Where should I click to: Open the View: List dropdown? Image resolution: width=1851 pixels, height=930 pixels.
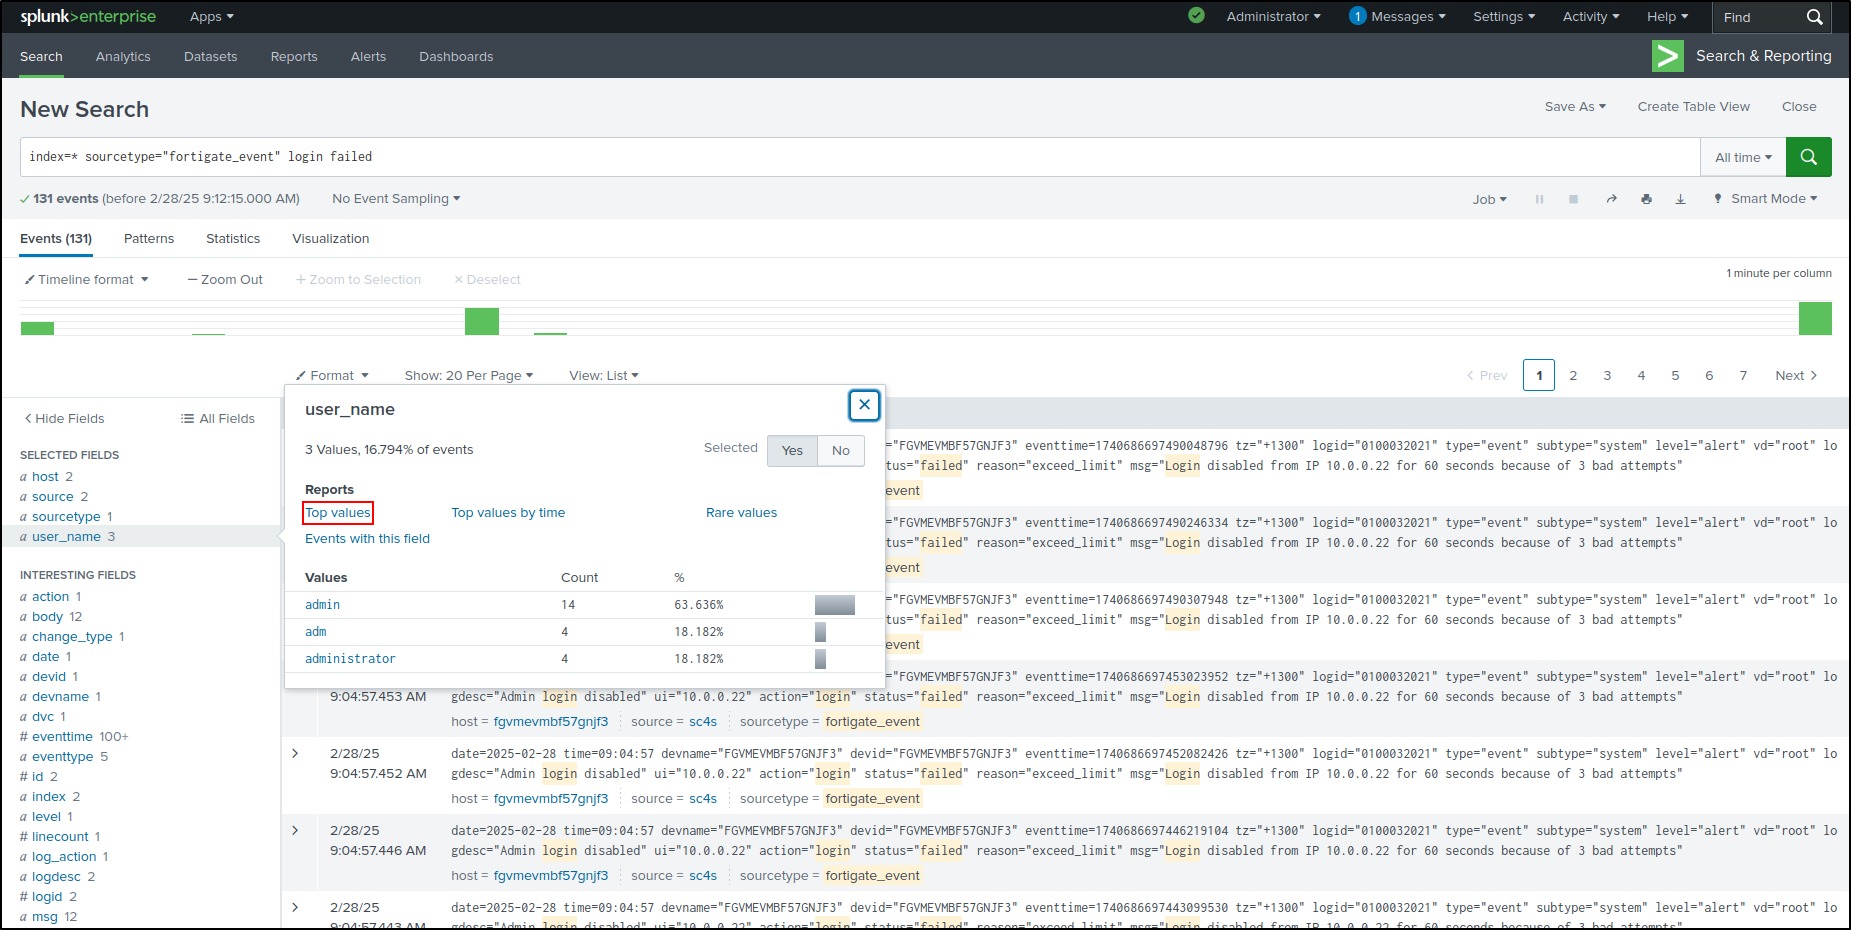pyautogui.click(x=604, y=376)
